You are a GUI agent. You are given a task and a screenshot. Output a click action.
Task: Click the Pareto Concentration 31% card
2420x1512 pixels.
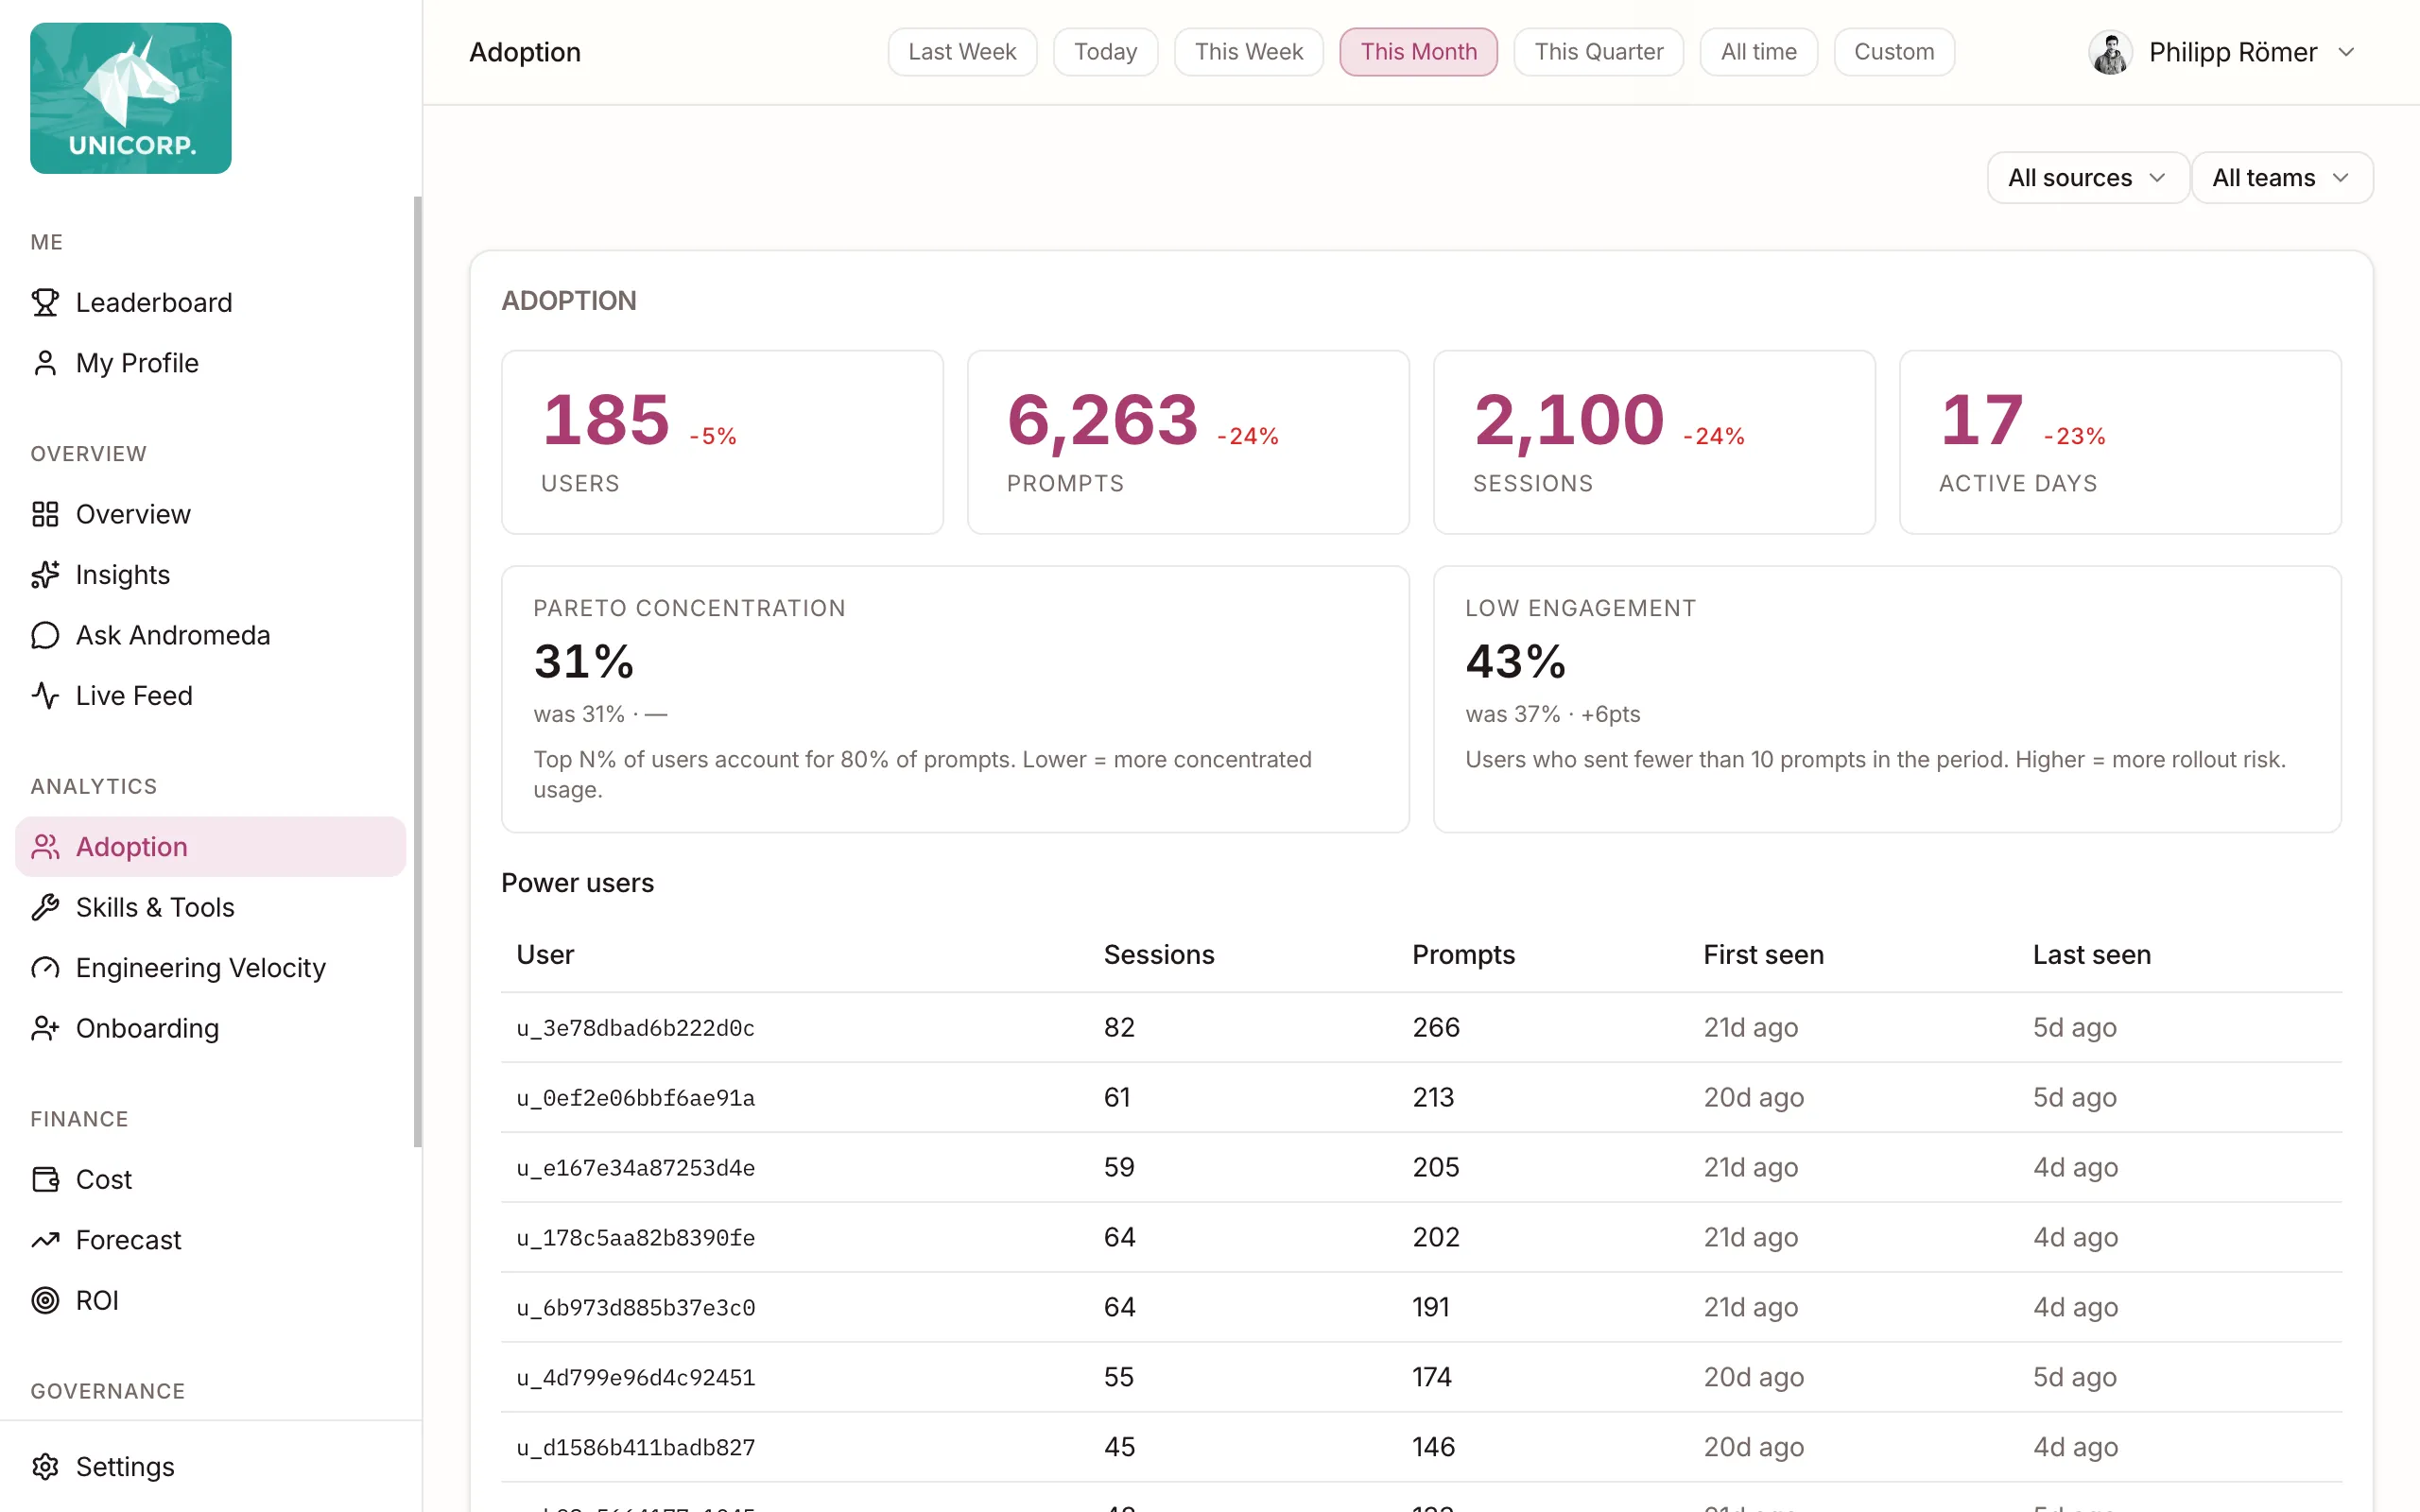point(955,699)
